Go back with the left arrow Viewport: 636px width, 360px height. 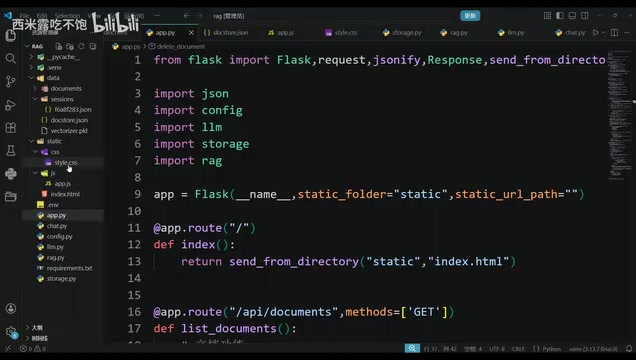187,16
